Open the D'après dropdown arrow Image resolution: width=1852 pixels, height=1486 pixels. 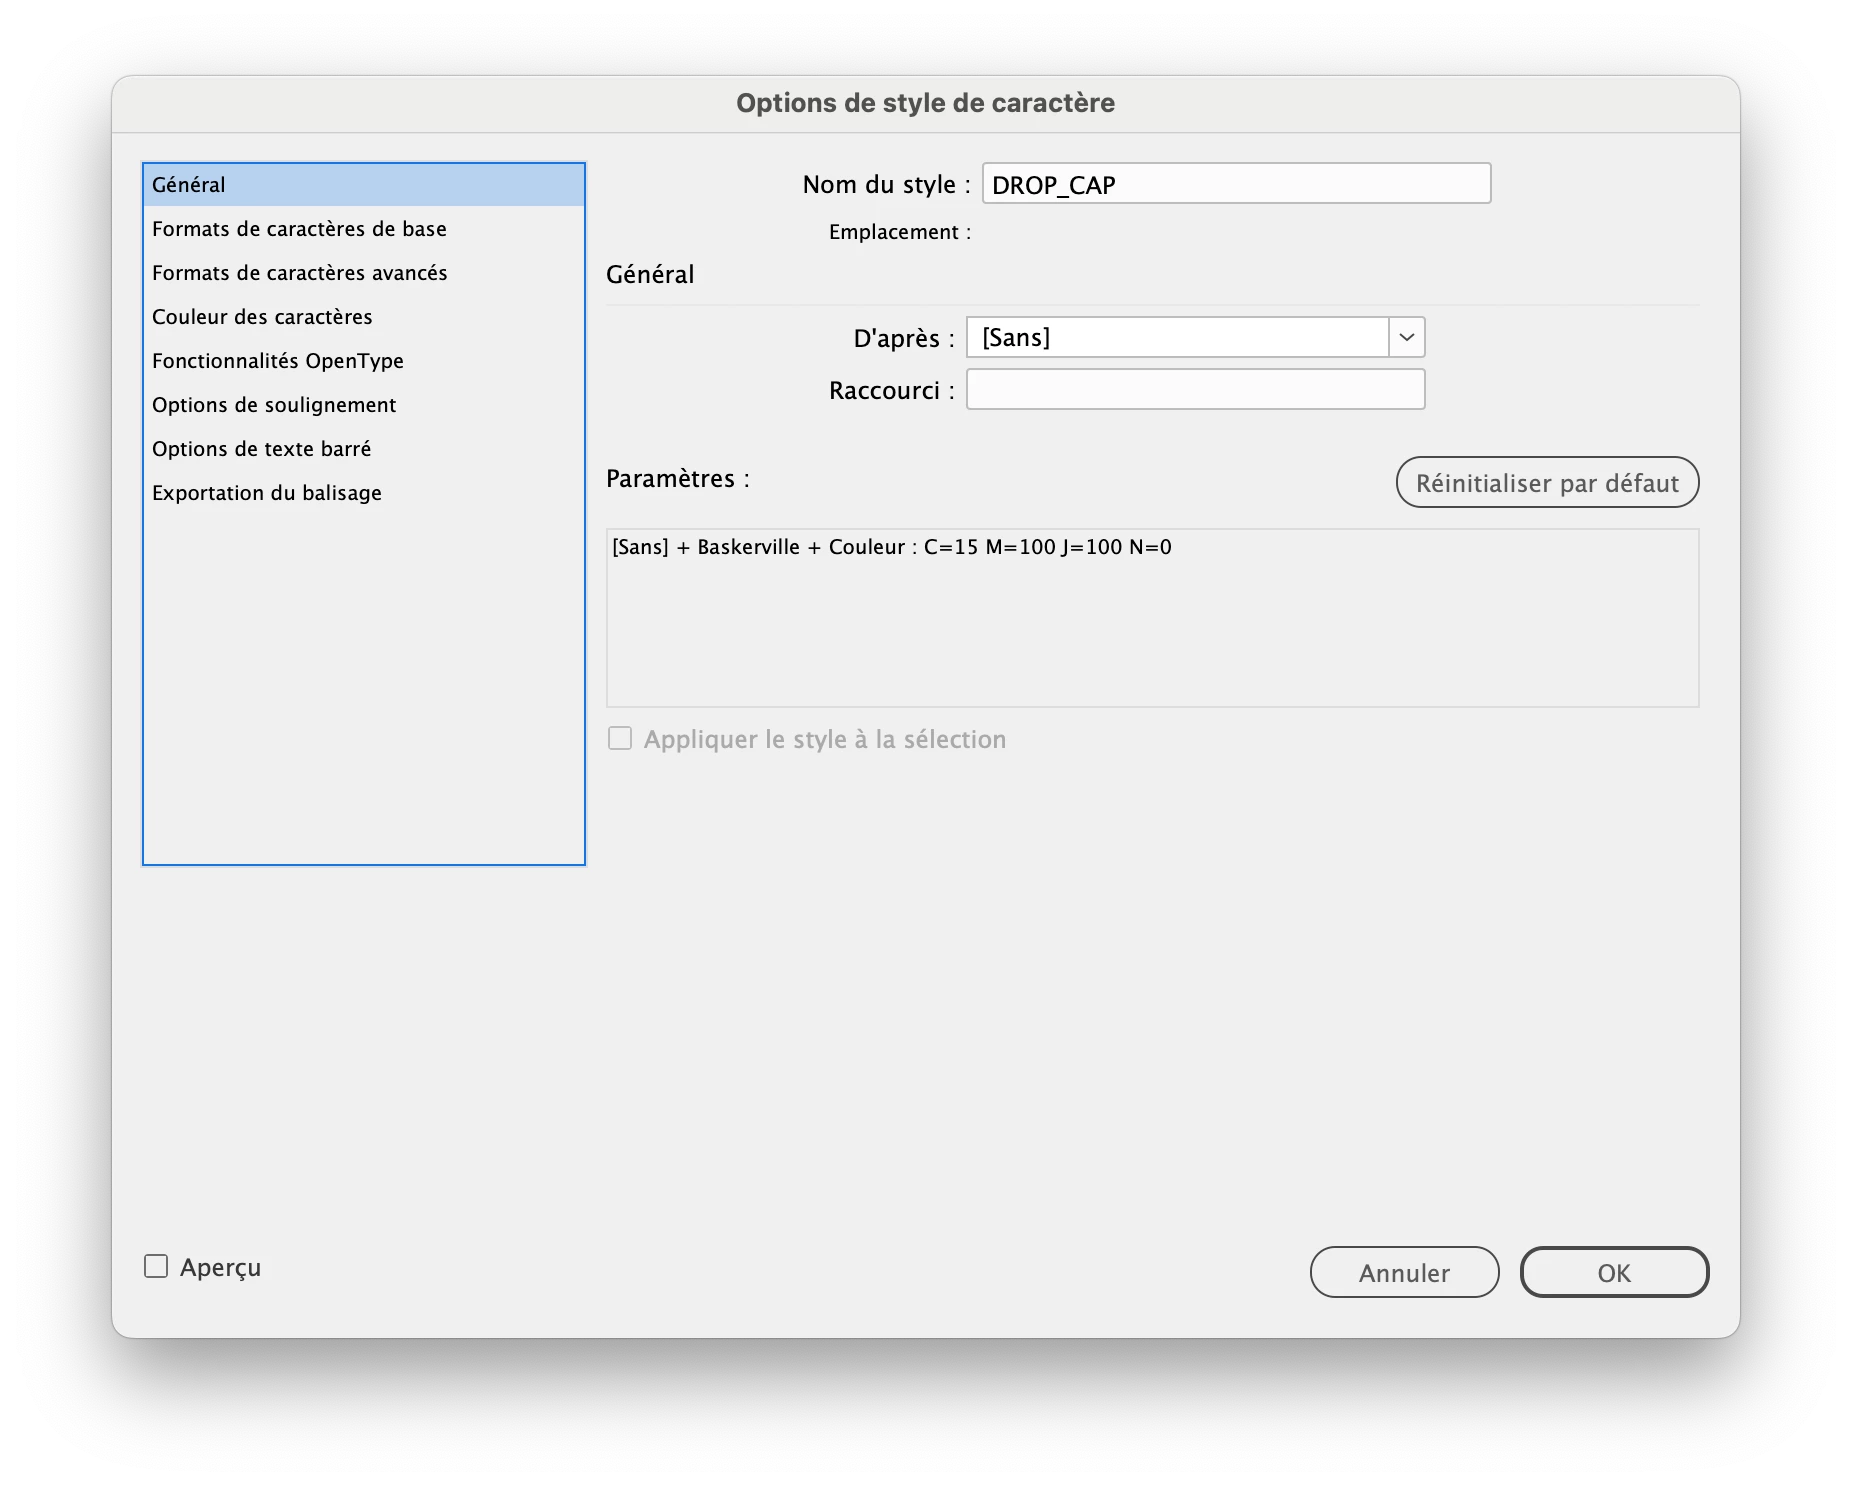click(1407, 337)
